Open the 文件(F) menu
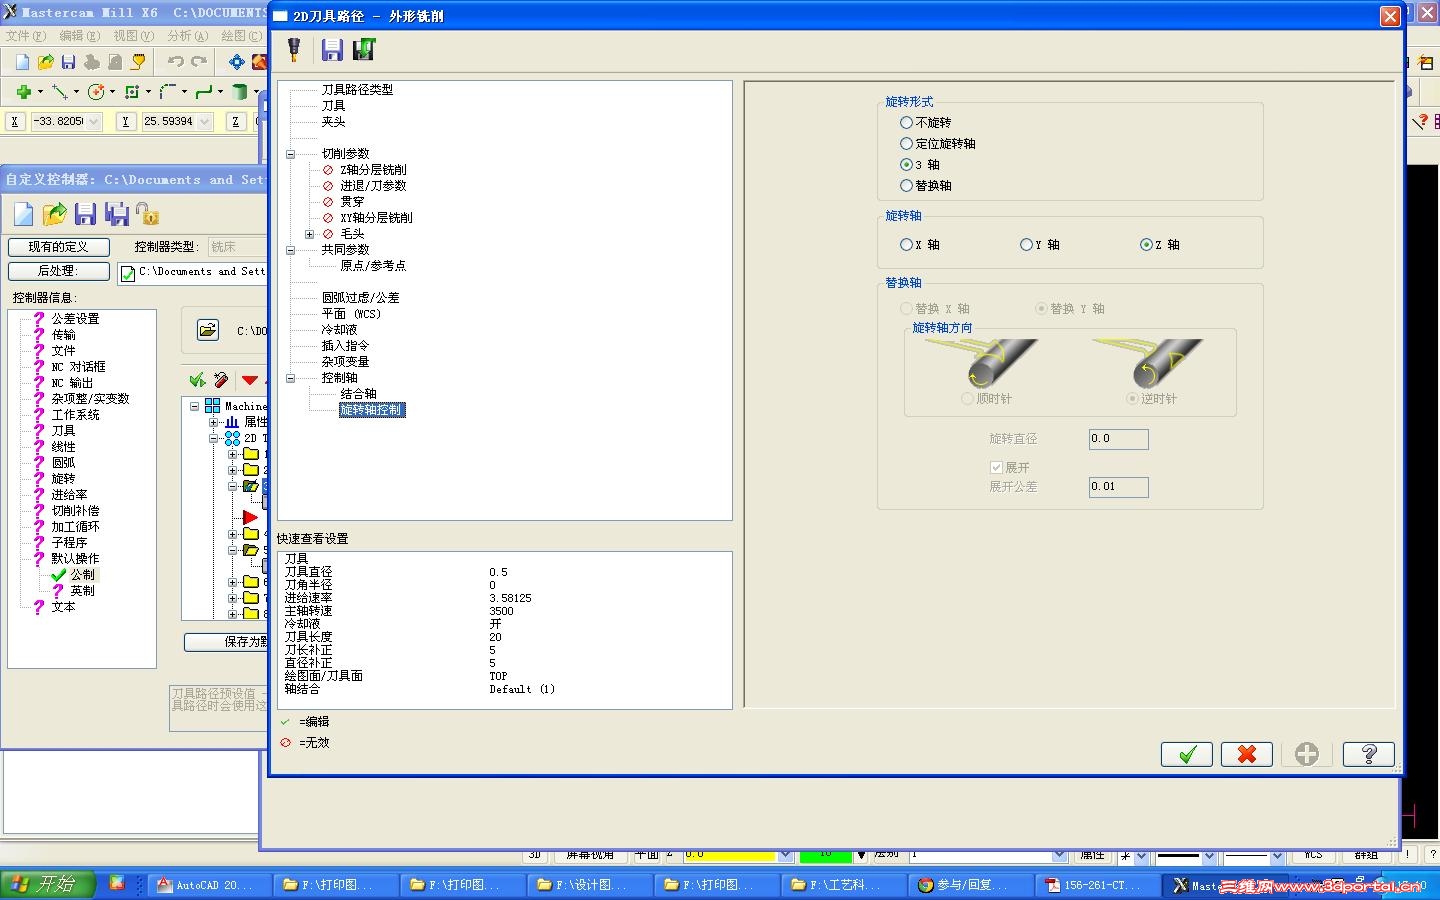Screen dimensions: 1440x900 click(x=26, y=35)
